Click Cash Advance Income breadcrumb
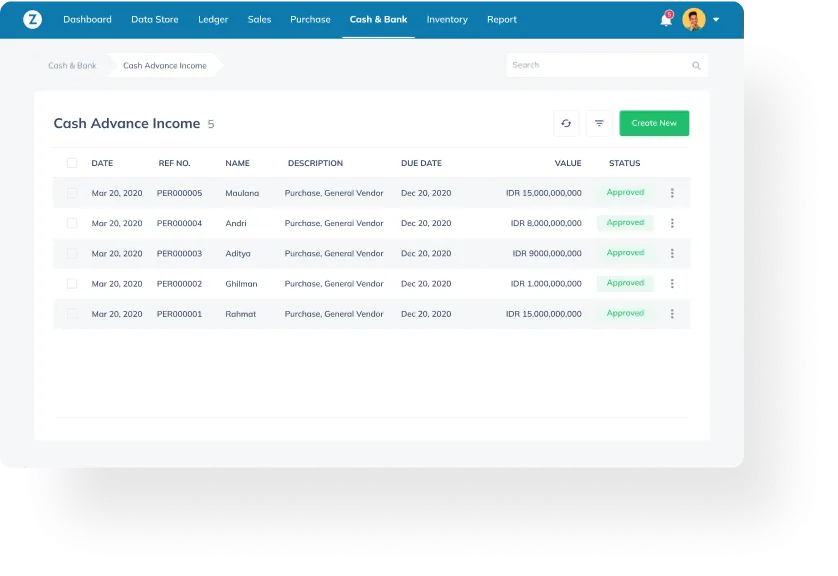Screen dimensions: 838x576 165,66
